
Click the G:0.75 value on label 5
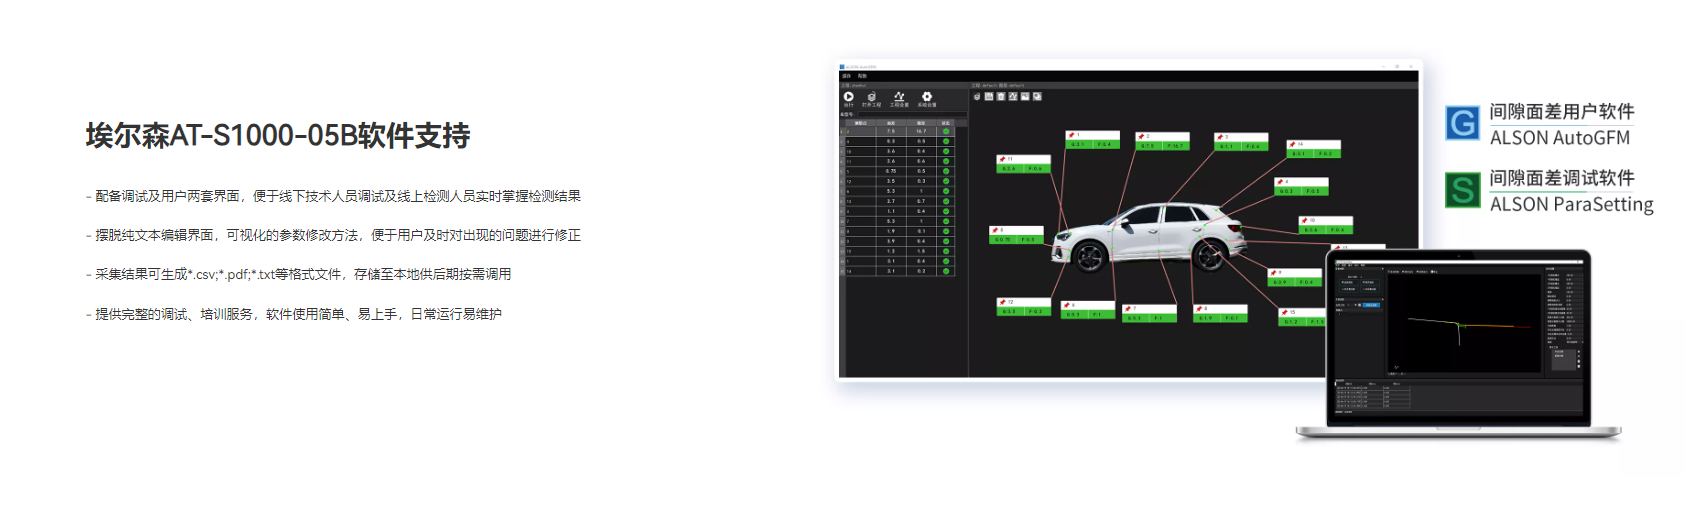tap(1003, 239)
